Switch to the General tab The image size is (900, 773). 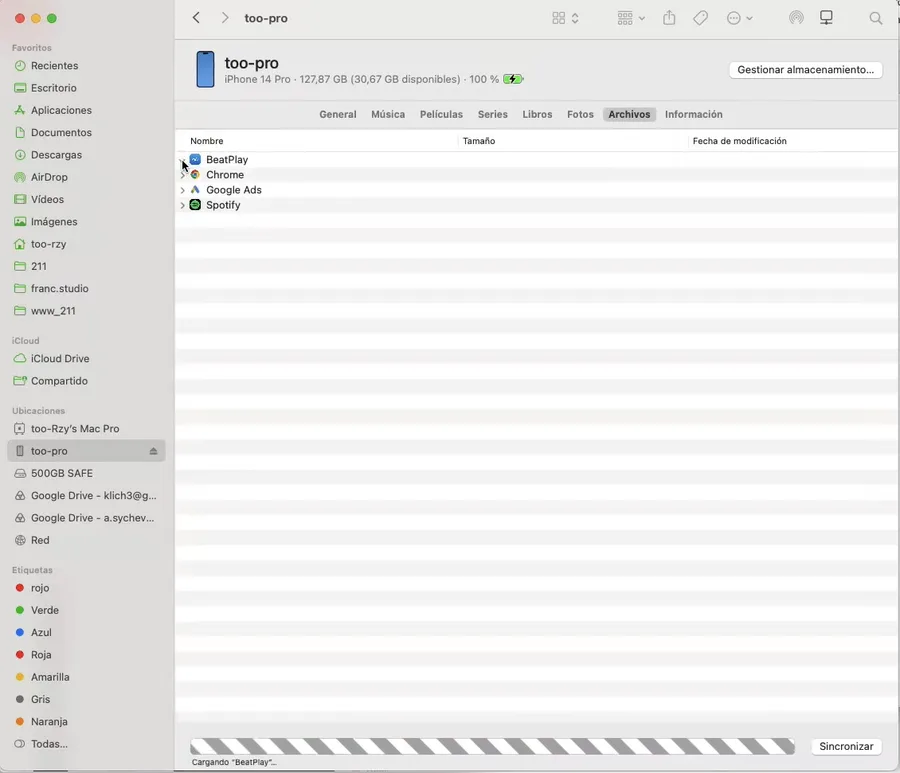pyautogui.click(x=338, y=114)
